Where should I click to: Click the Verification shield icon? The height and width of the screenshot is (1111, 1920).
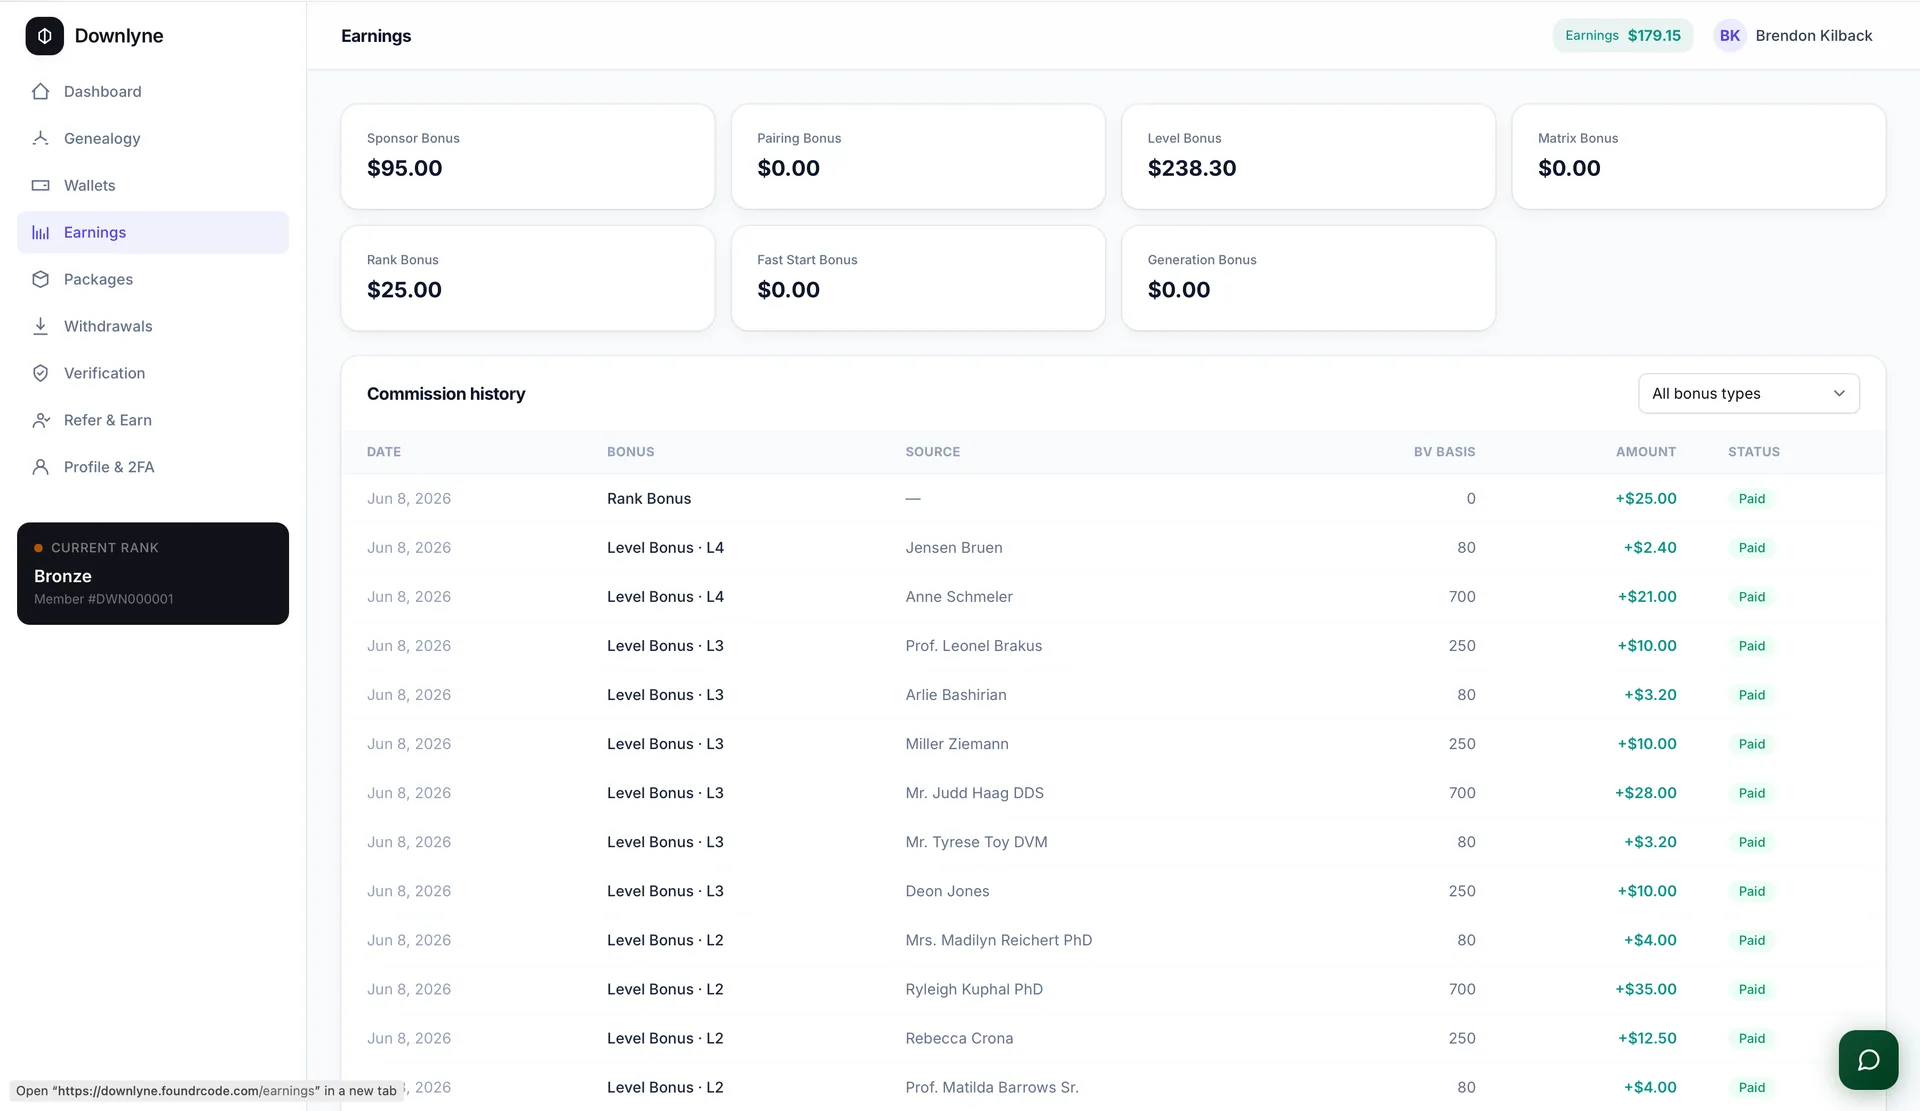[40, 373]
